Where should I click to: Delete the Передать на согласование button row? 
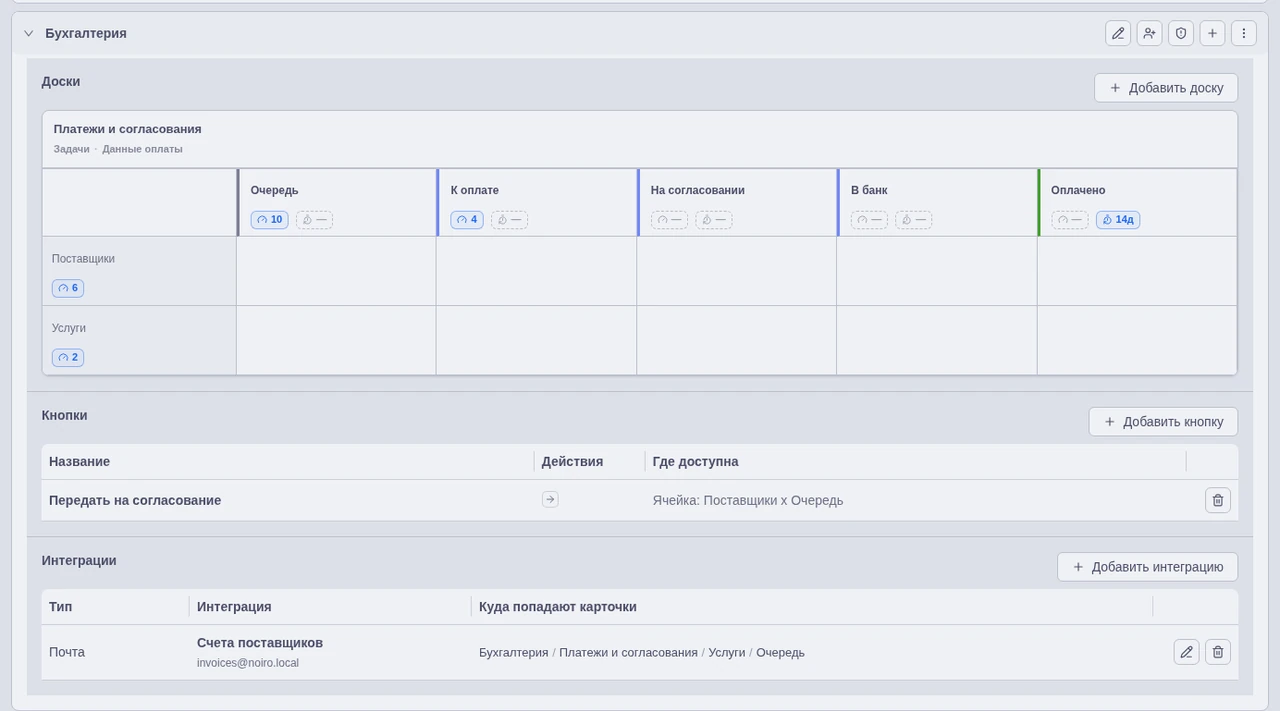pyautogui.click(x=1218, y=500)
